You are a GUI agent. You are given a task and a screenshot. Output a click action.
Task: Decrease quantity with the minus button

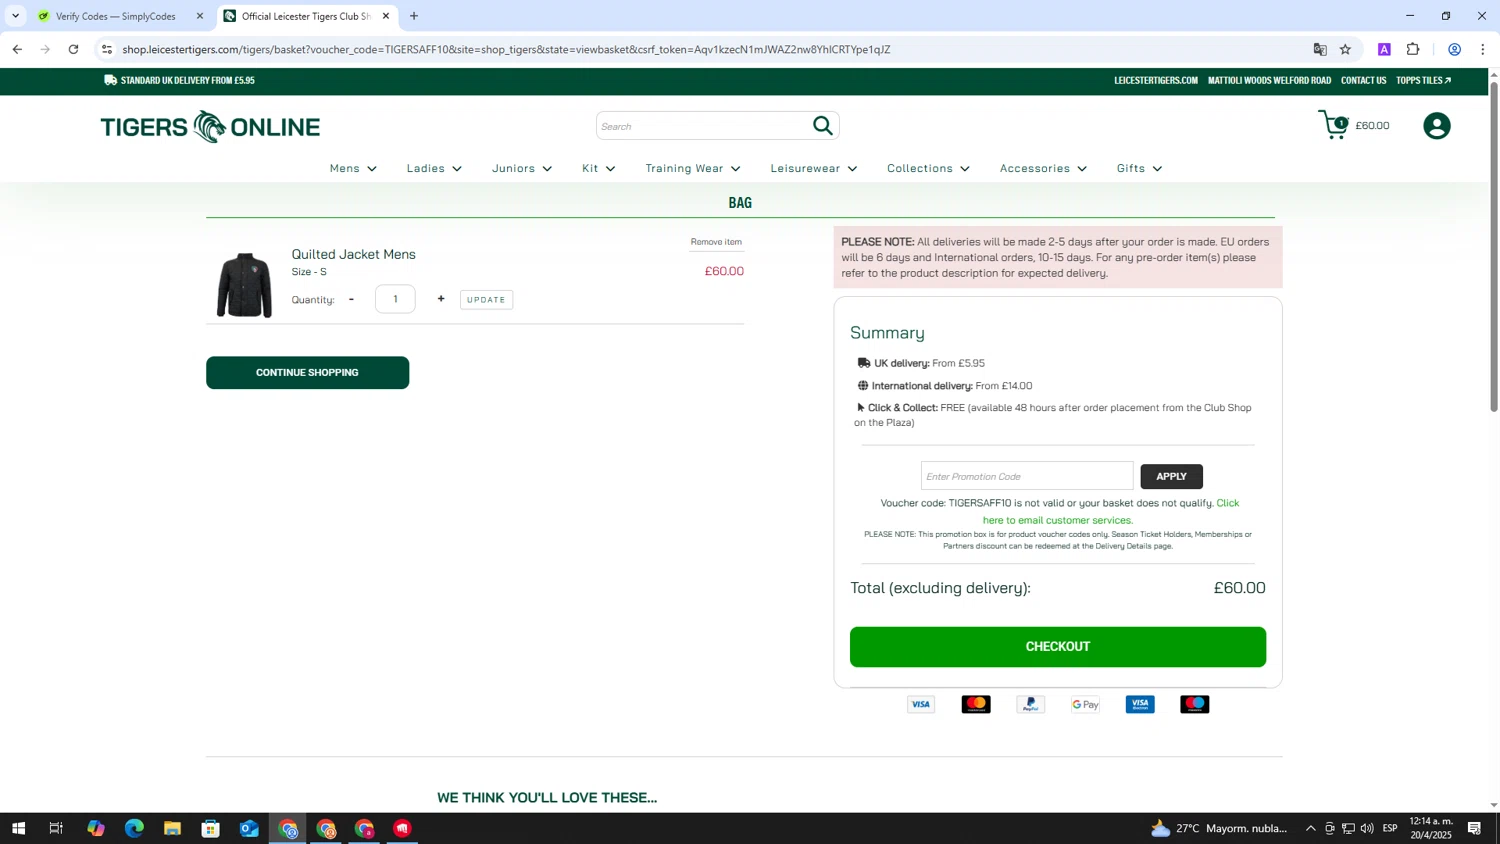(351, 299)
